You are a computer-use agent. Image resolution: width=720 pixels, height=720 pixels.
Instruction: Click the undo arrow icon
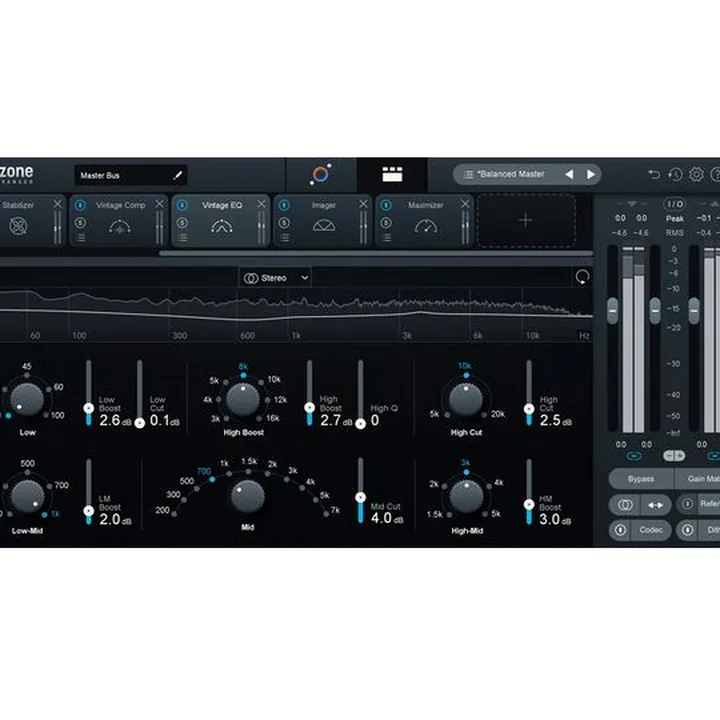[654, 174]
